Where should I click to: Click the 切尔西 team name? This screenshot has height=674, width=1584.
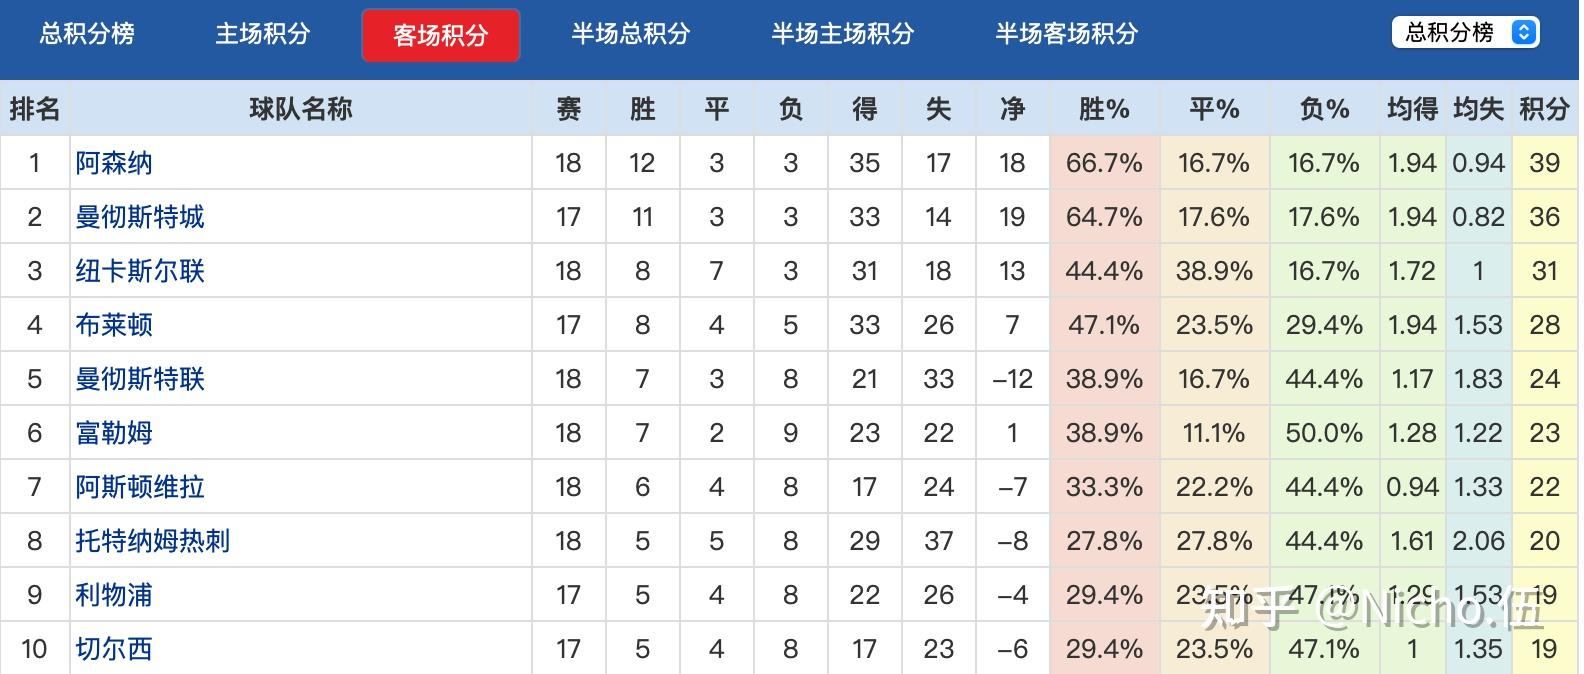[x=113, y=648]
